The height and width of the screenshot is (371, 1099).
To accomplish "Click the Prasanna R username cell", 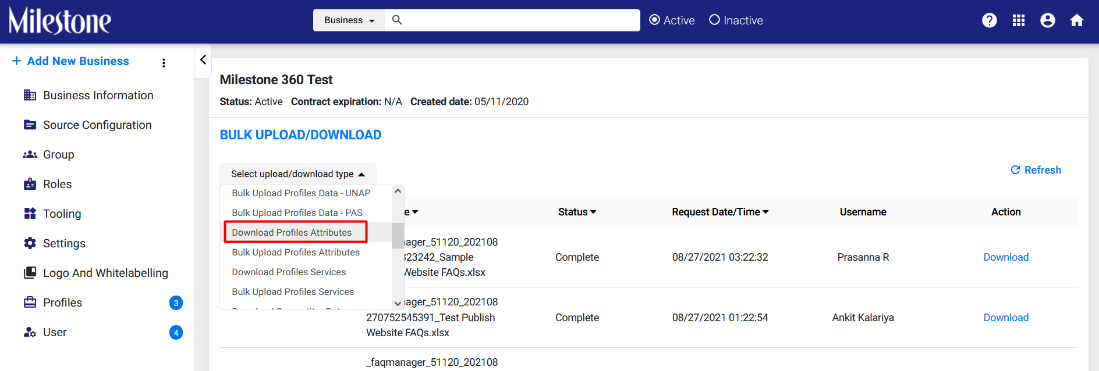I will [x=863, y=257].
